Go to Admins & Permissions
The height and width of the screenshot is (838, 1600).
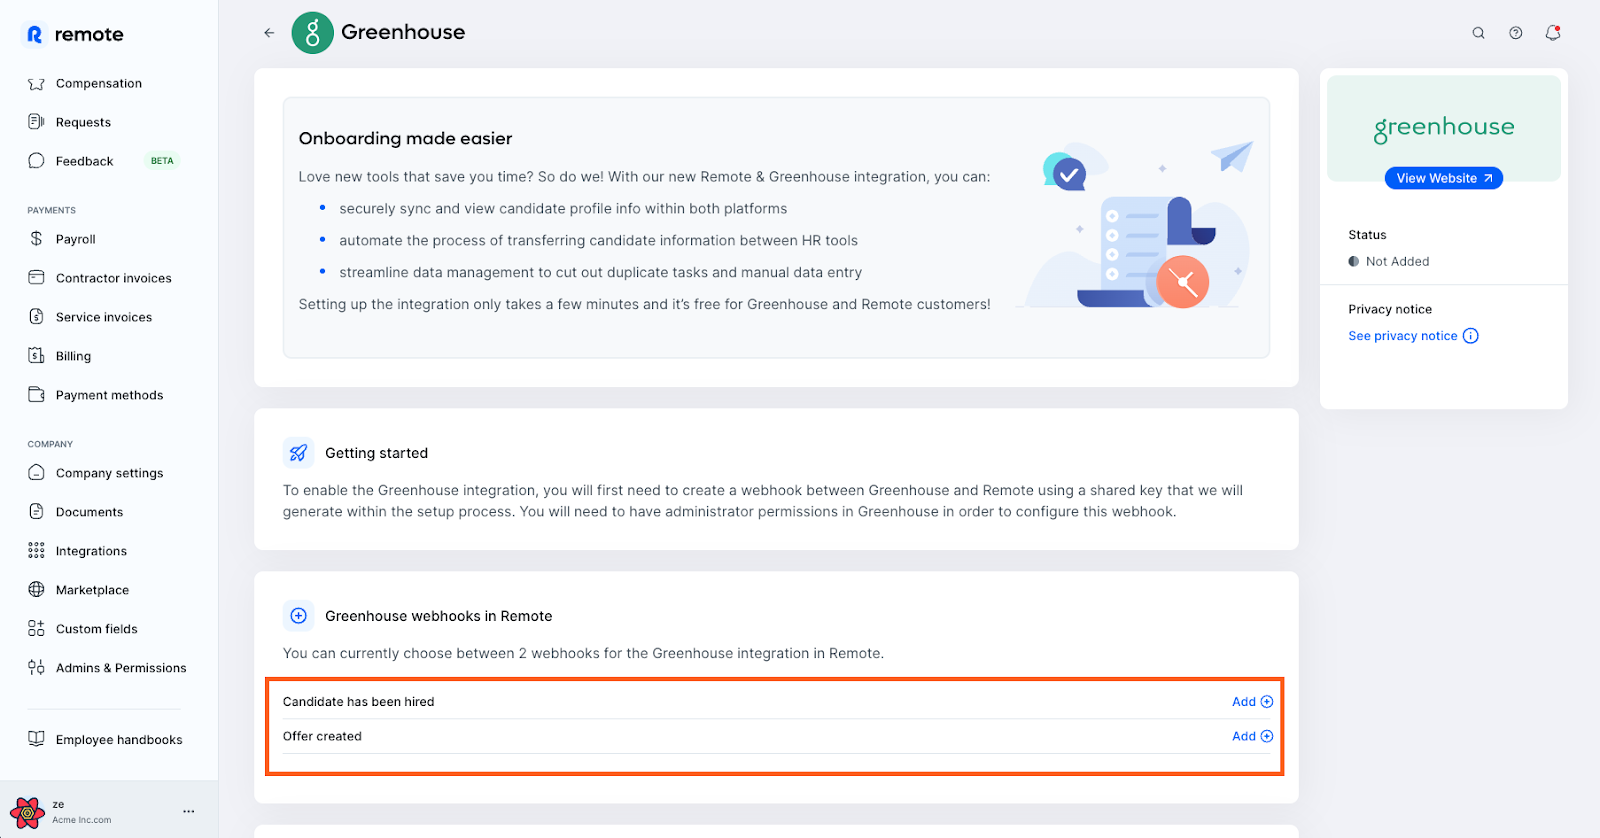(121, 668)
